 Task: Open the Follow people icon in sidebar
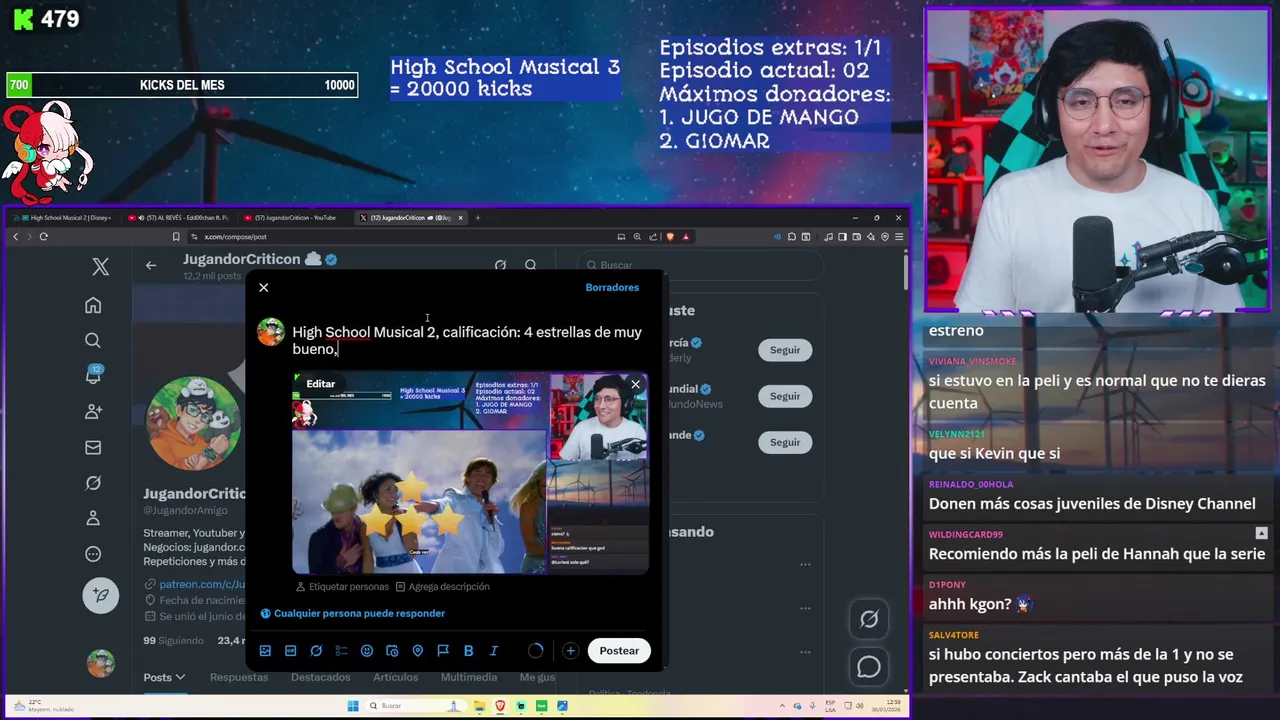pyautogui.click(x=93, y=411)
